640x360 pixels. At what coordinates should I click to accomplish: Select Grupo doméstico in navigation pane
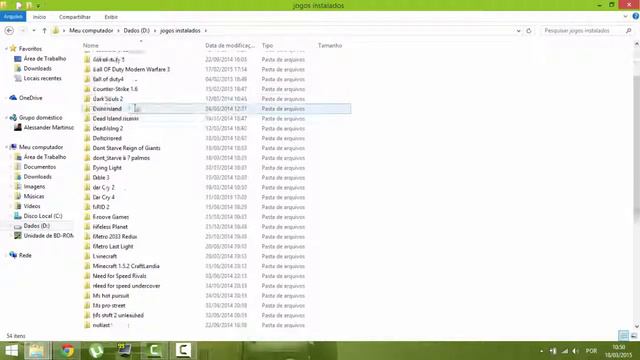(x=40, y=118)
